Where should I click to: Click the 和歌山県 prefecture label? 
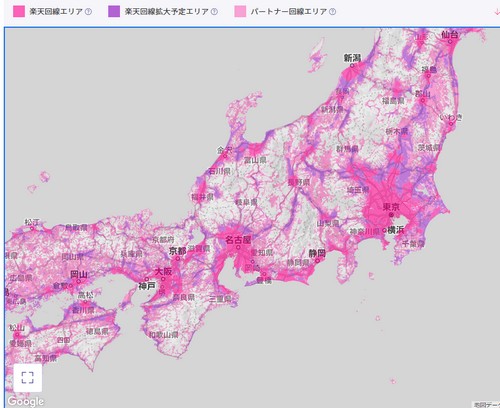(163, 335)
